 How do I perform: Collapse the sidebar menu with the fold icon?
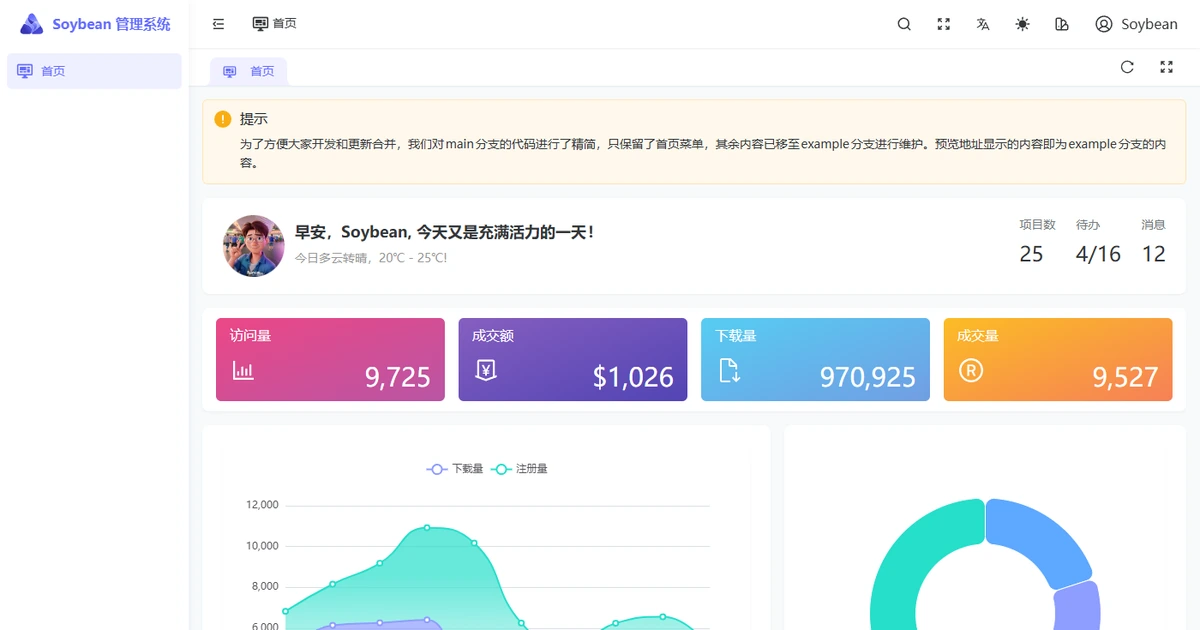[x=219, y=24]
